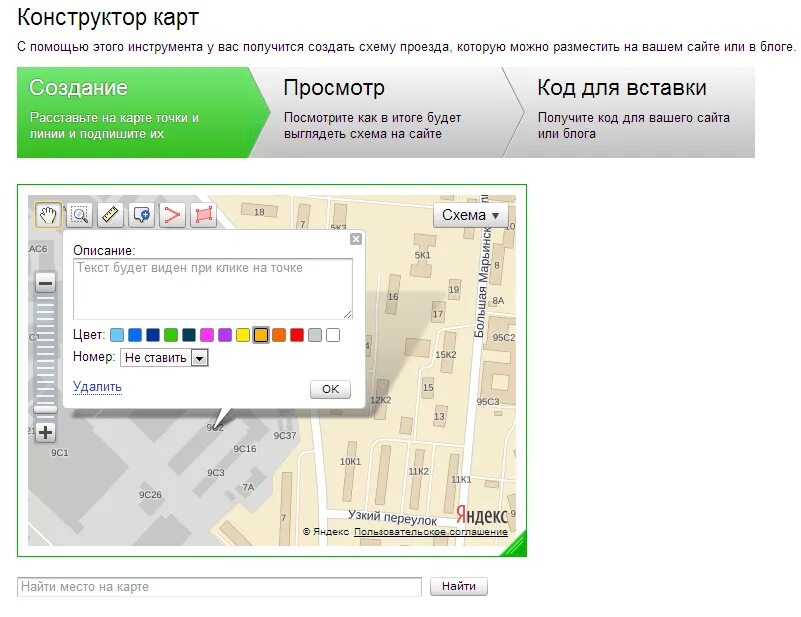Click building label 10К1 on map

(x=350, y=462)
